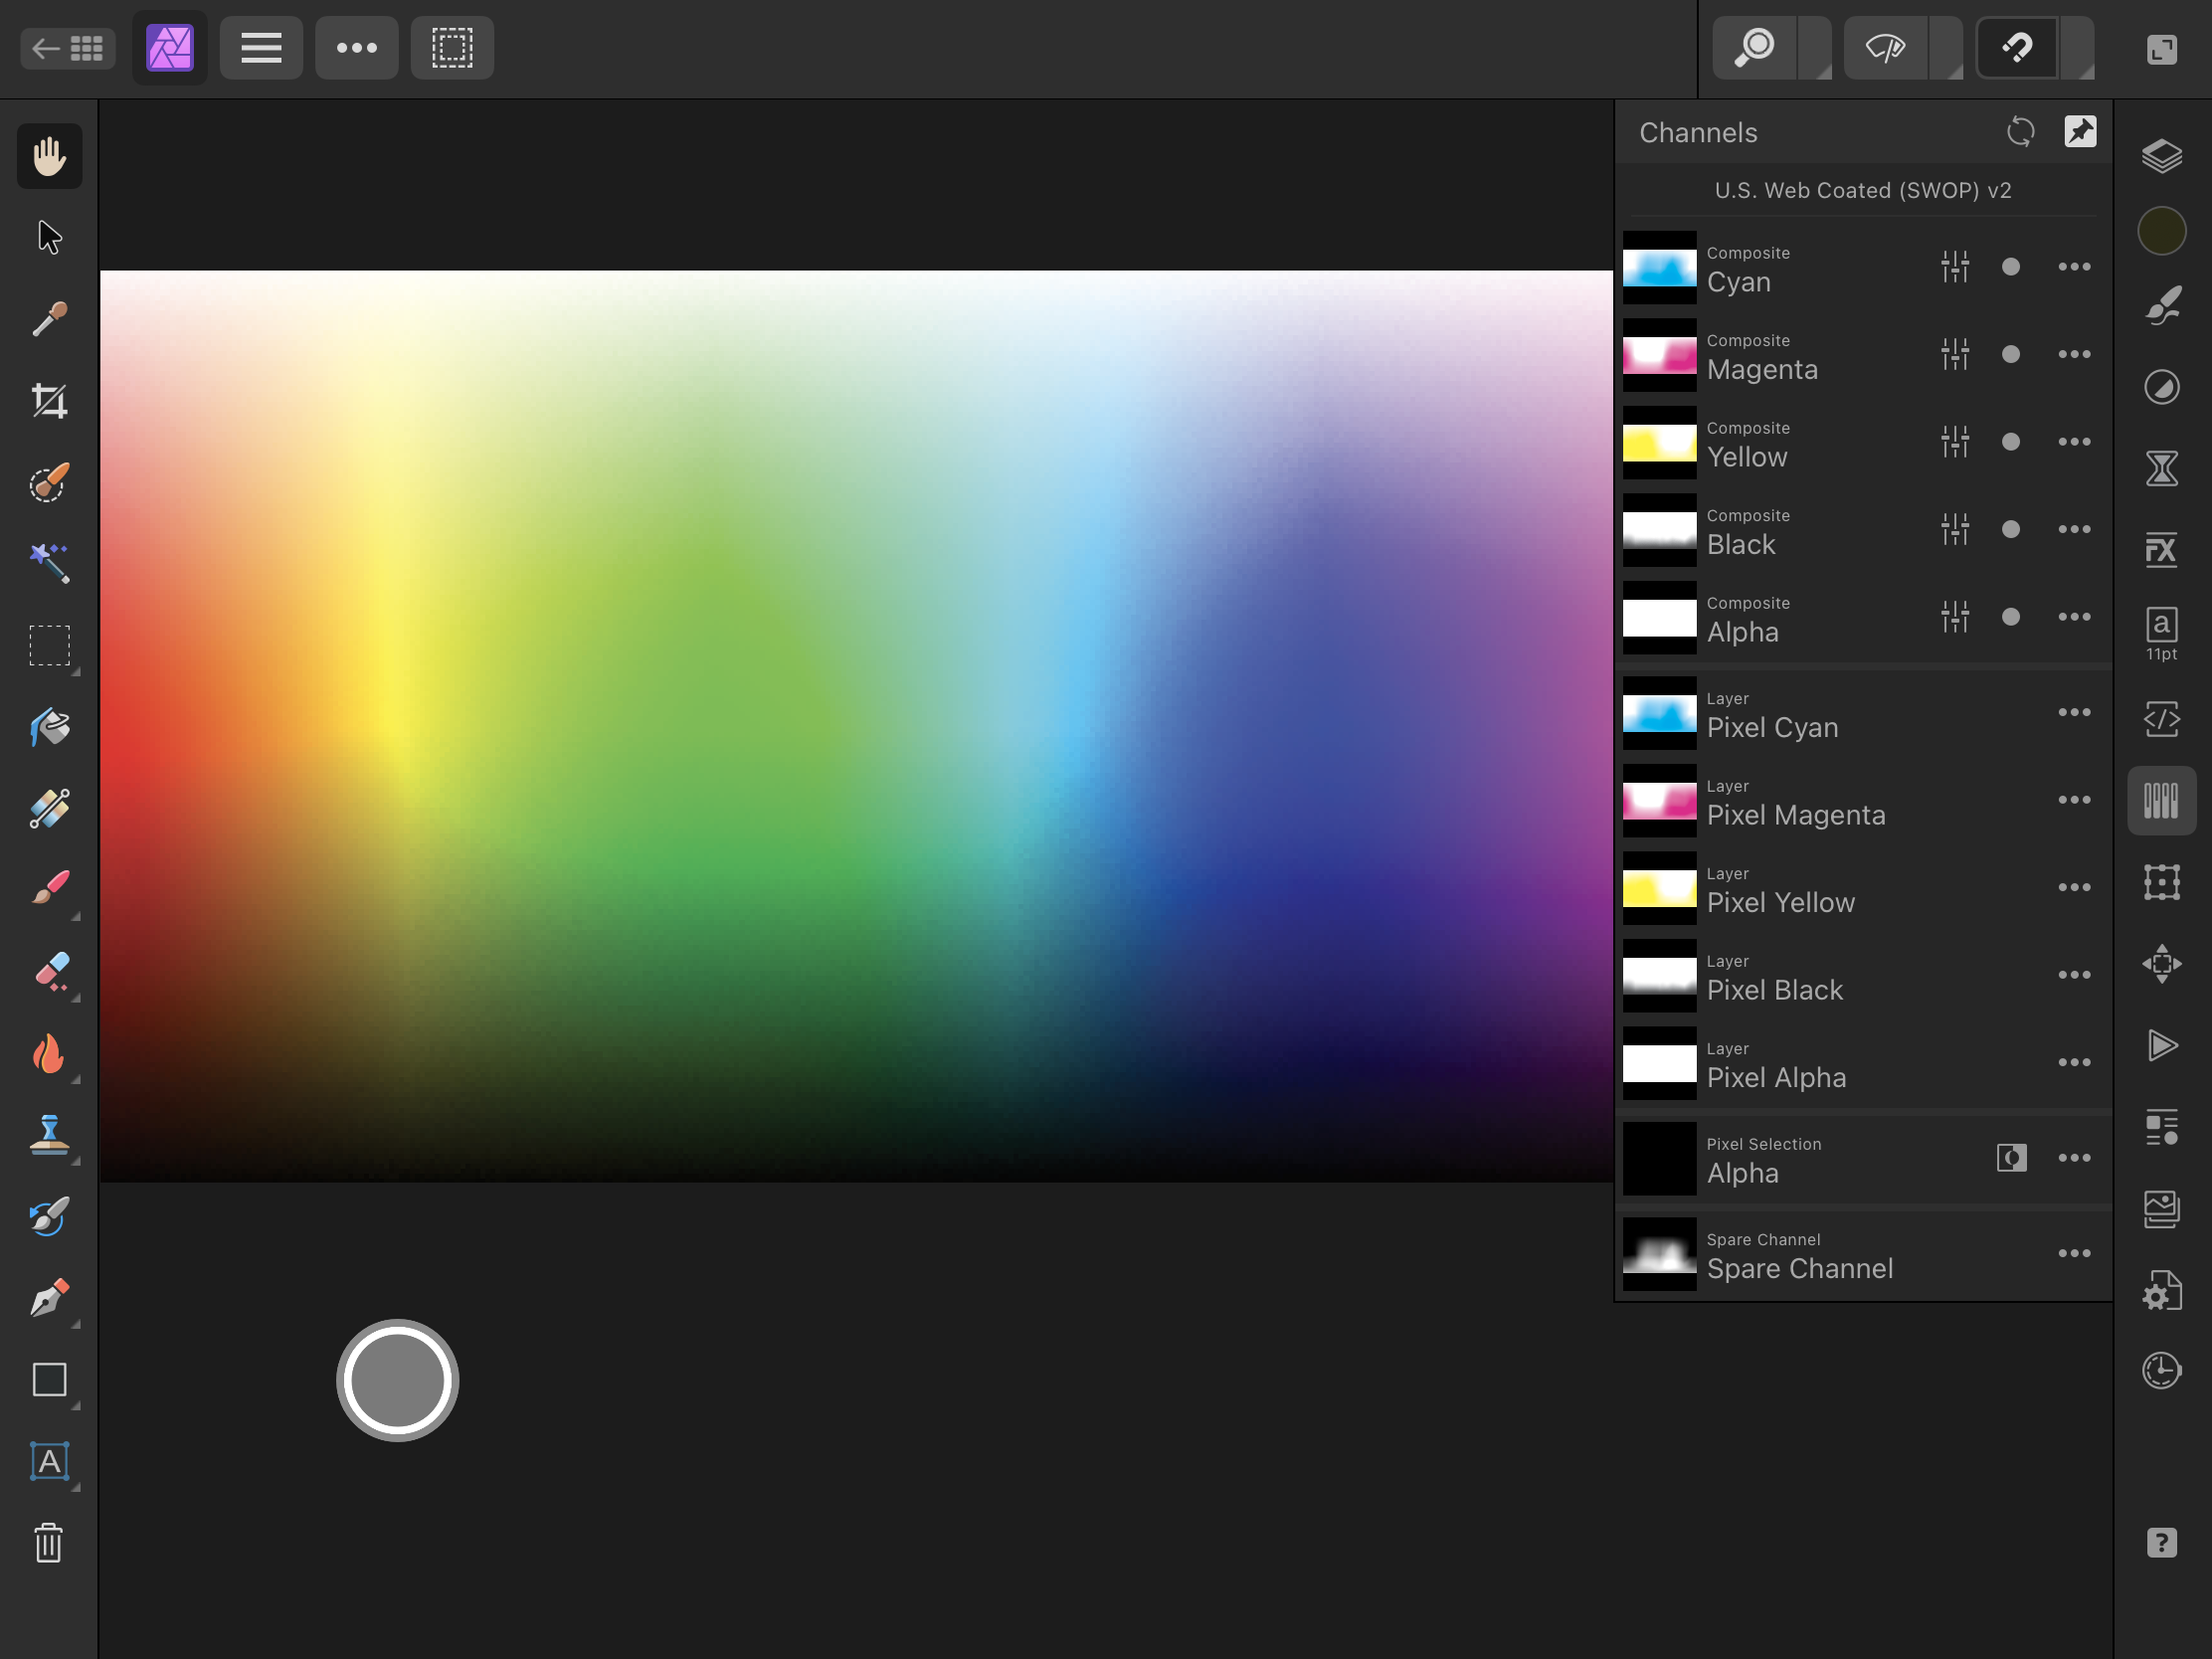Toggle visibility of Composite Alpha channel
Image resolution: width=2212 pixels, height=1659 pixels.
click(x=2010, y=617)
